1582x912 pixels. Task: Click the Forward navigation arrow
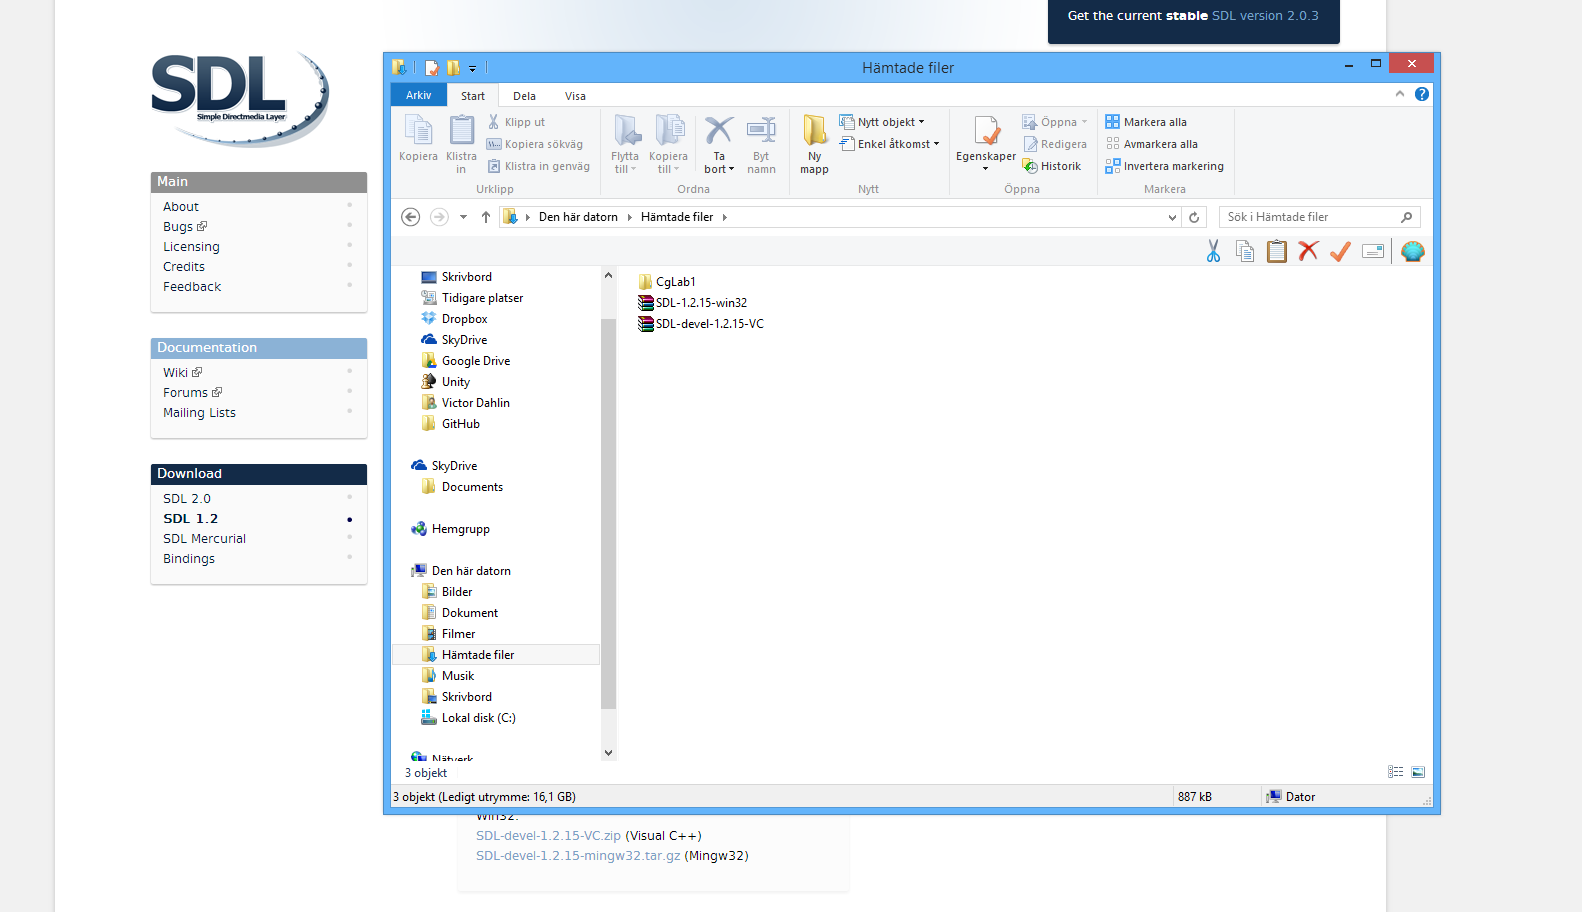tap(439, 217)
